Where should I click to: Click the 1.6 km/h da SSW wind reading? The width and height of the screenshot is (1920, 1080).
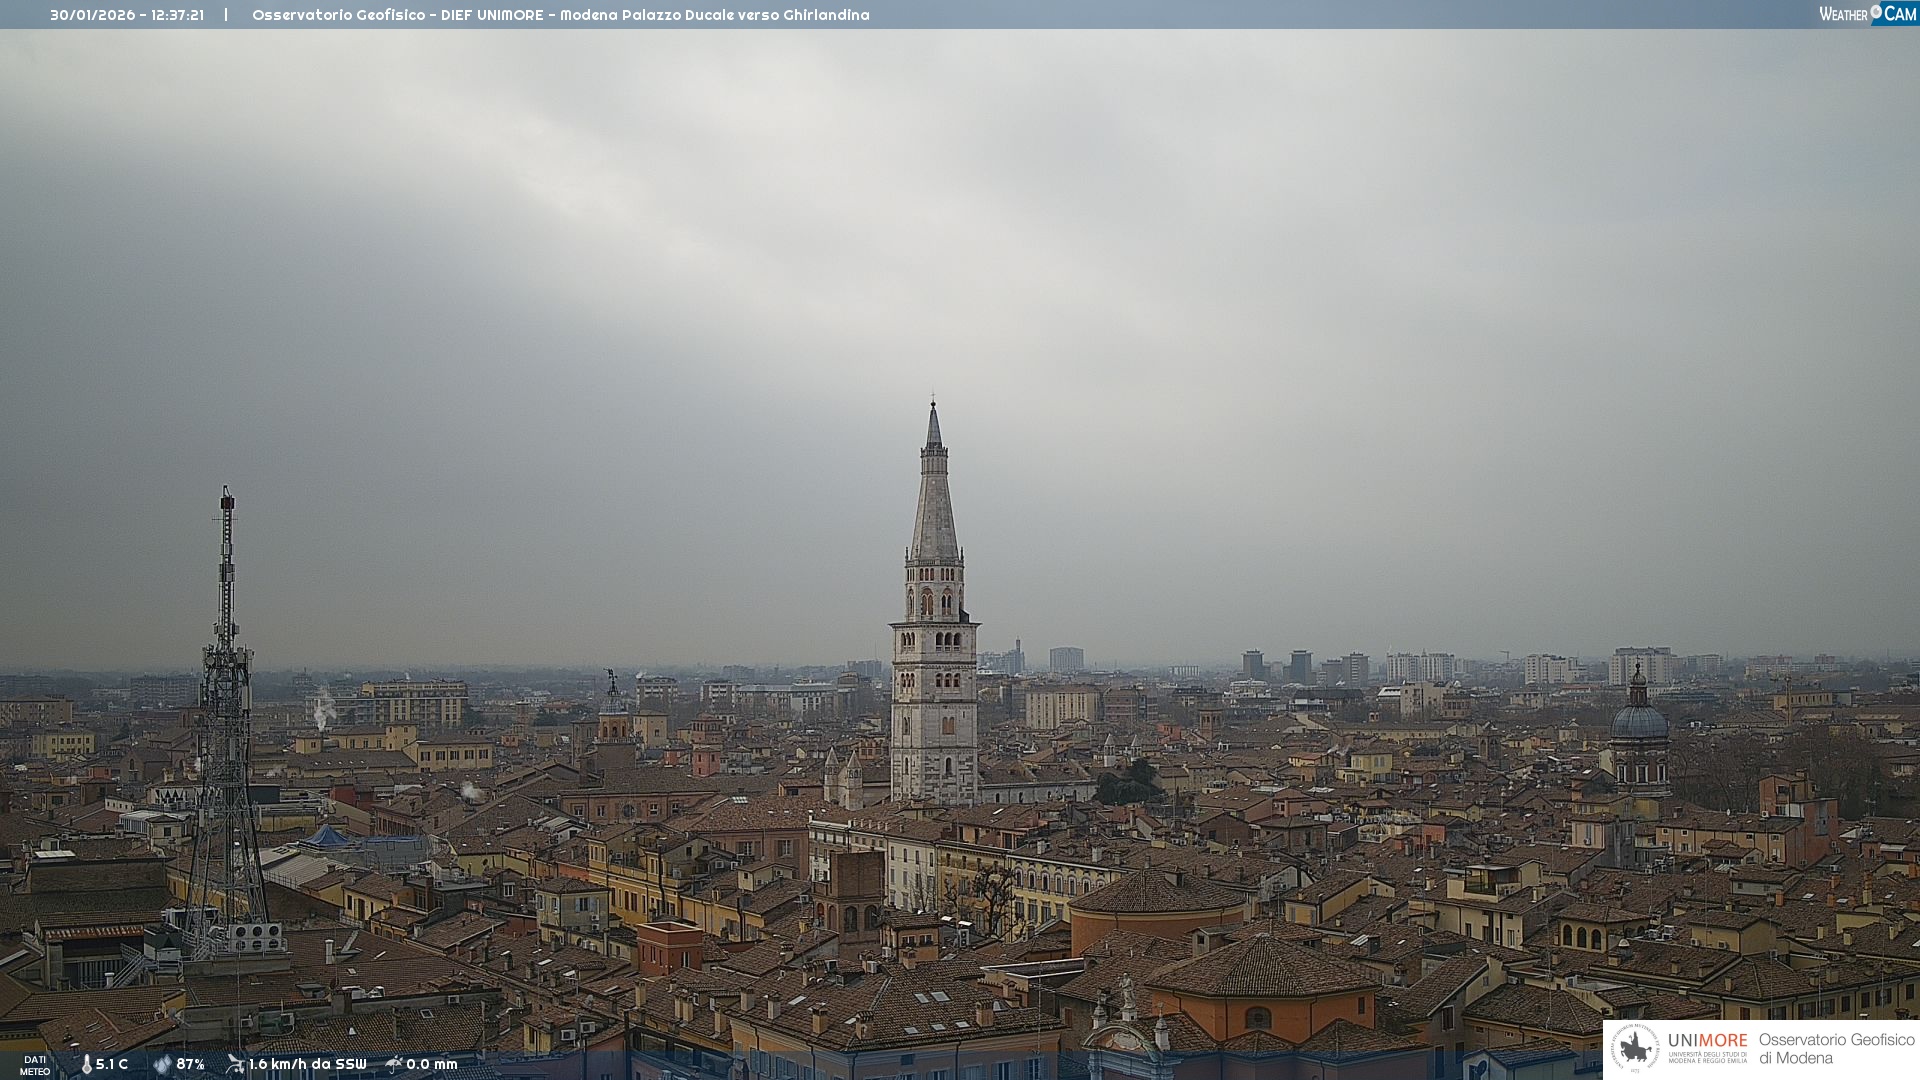click(x=308, y=1064)
